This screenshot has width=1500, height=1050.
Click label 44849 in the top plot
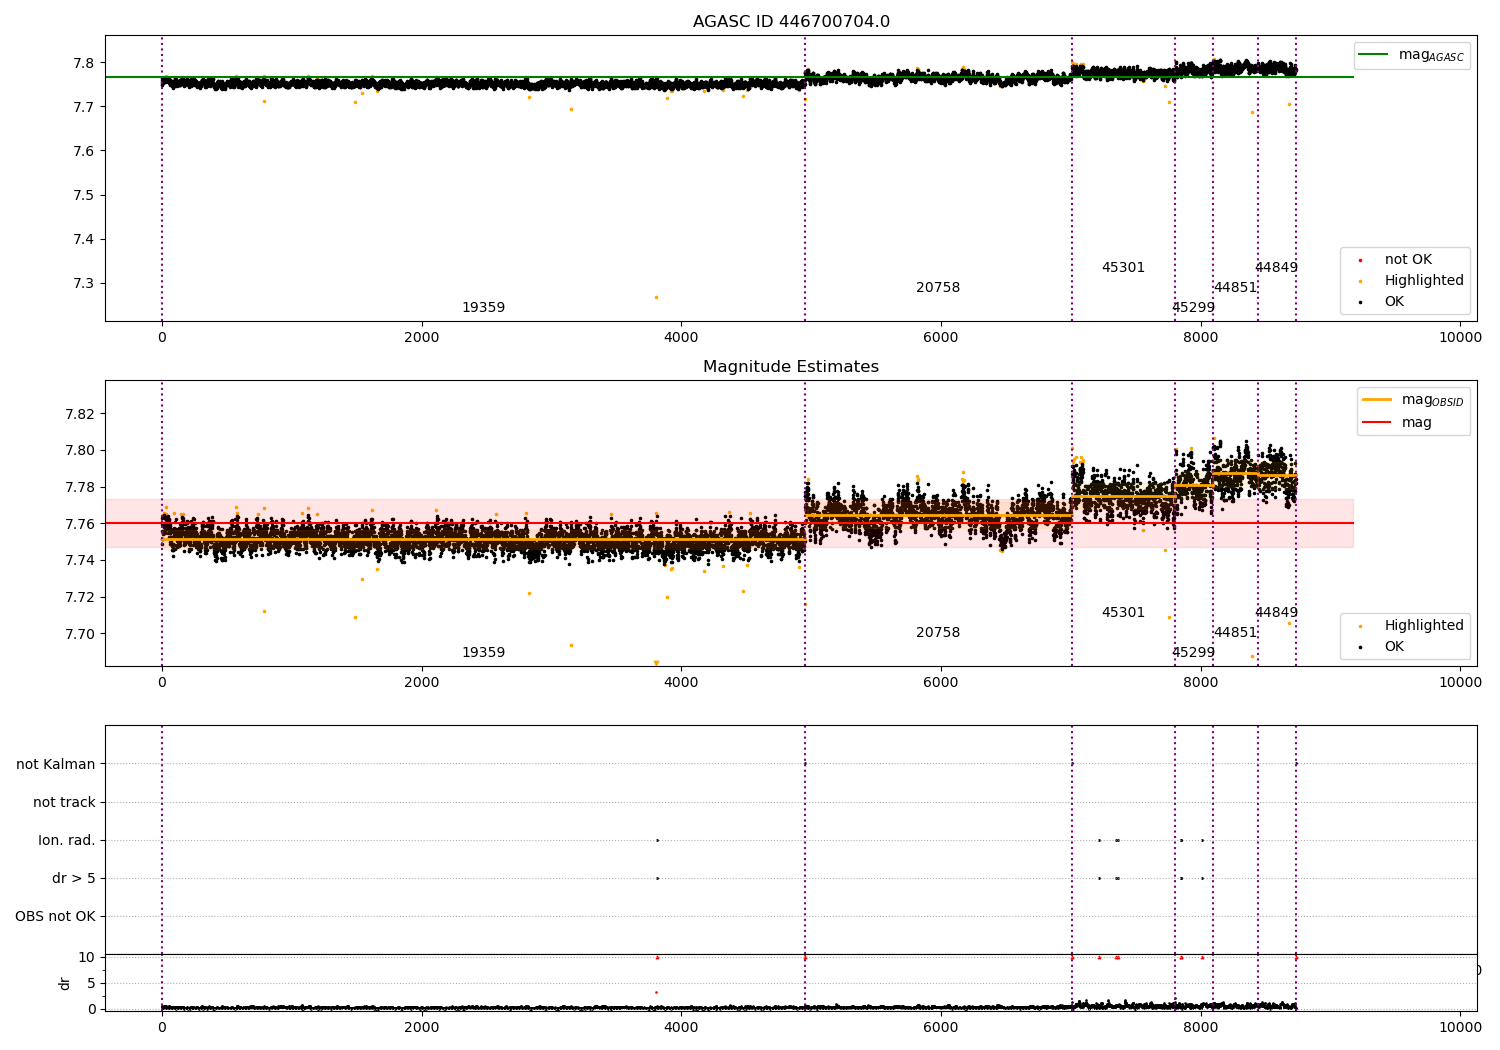pyautogui.click(x=1276, y=268)
